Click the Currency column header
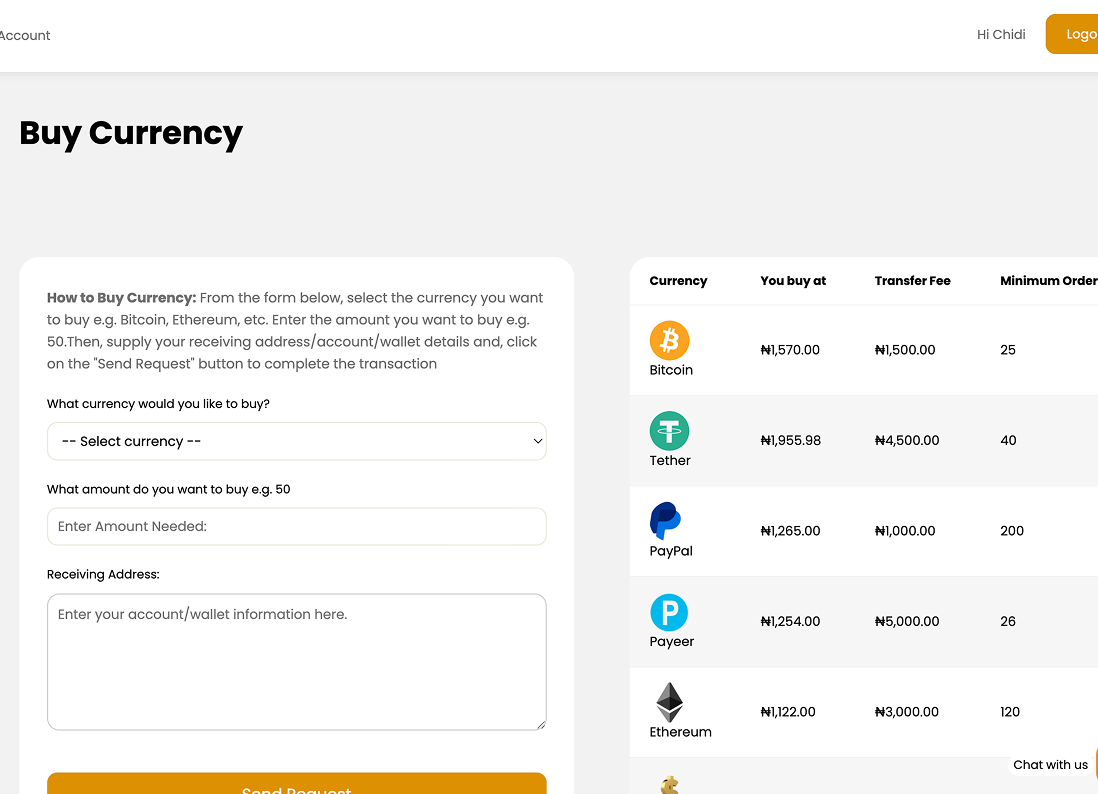This screenshot has height=794, width=1098. pos(678,281)
